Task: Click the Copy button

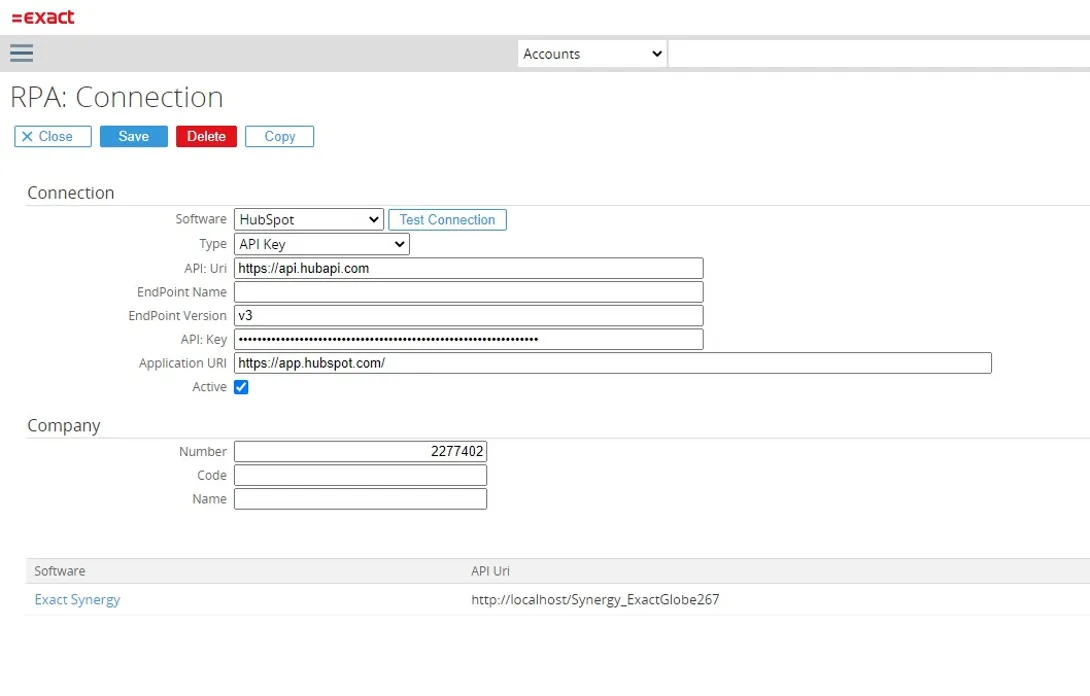Action: tap(279, 136)
